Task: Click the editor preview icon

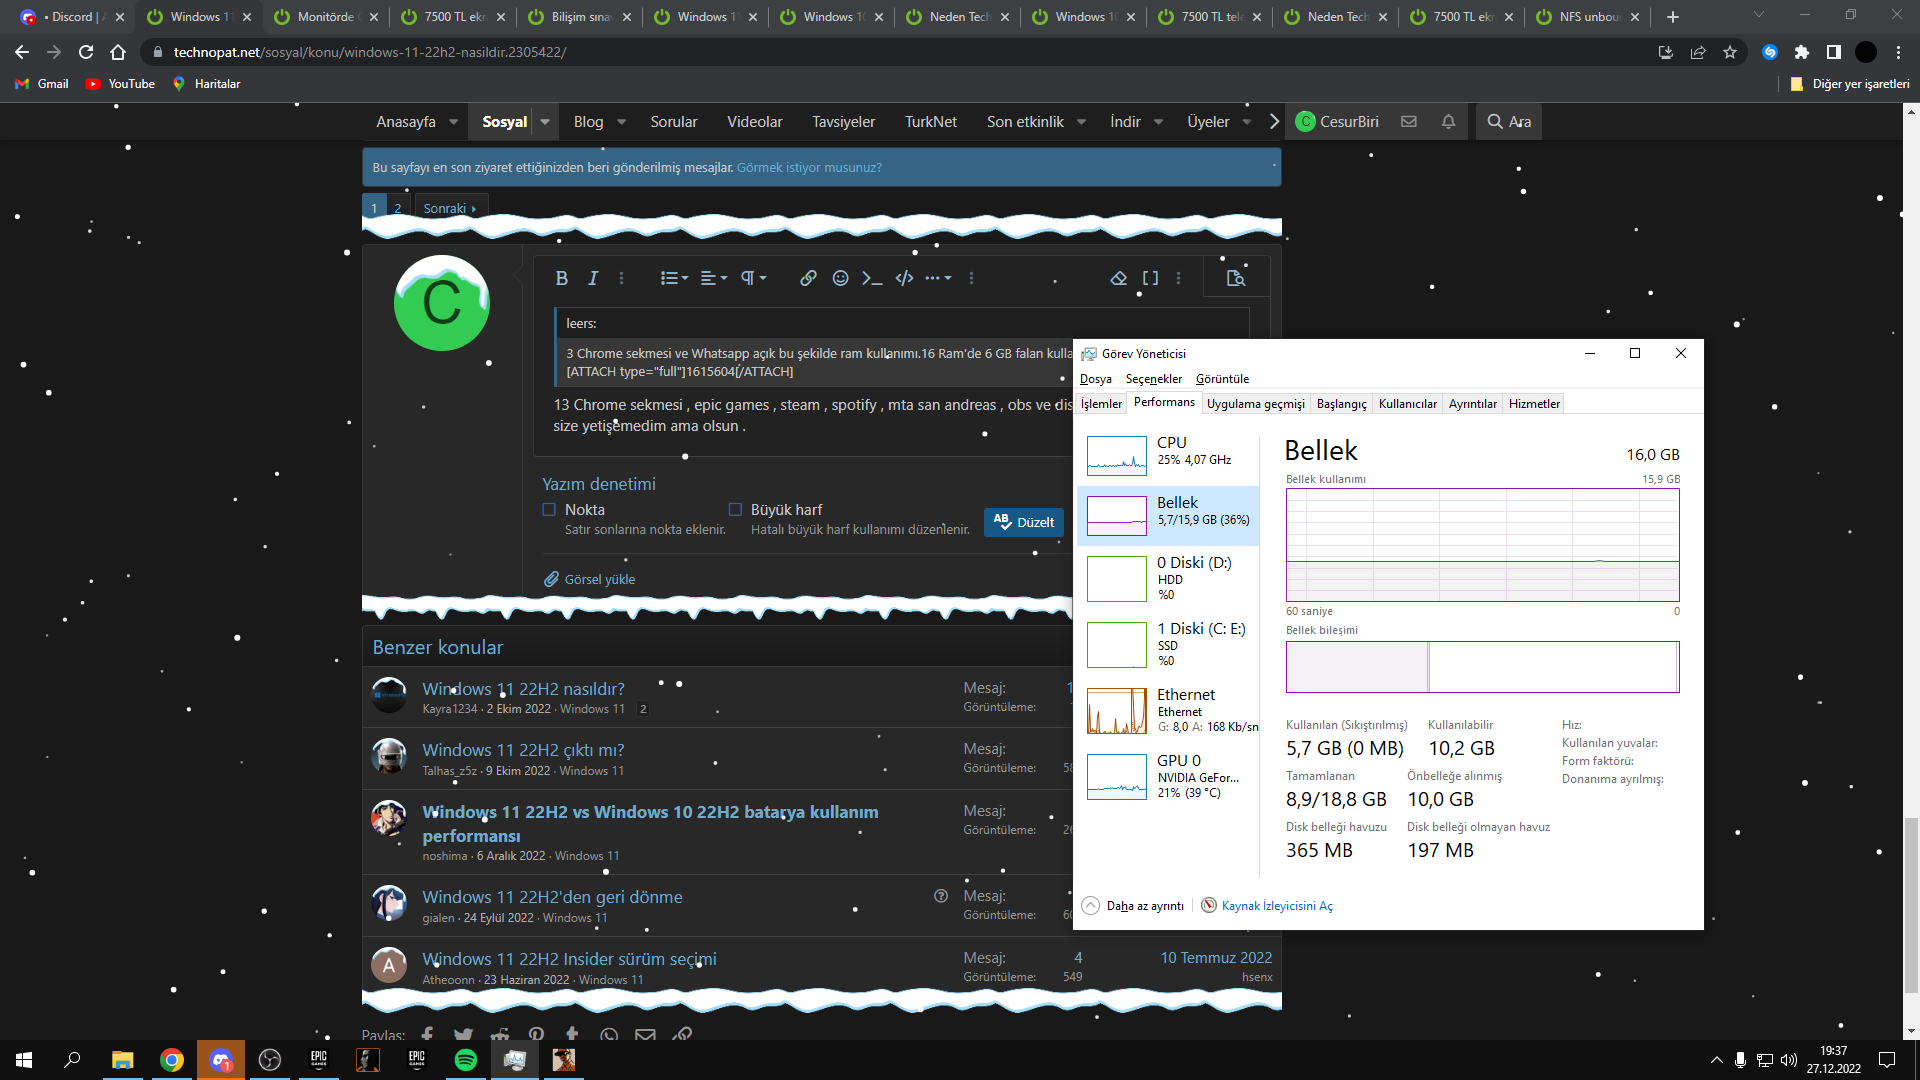Action: [1236, 278]
